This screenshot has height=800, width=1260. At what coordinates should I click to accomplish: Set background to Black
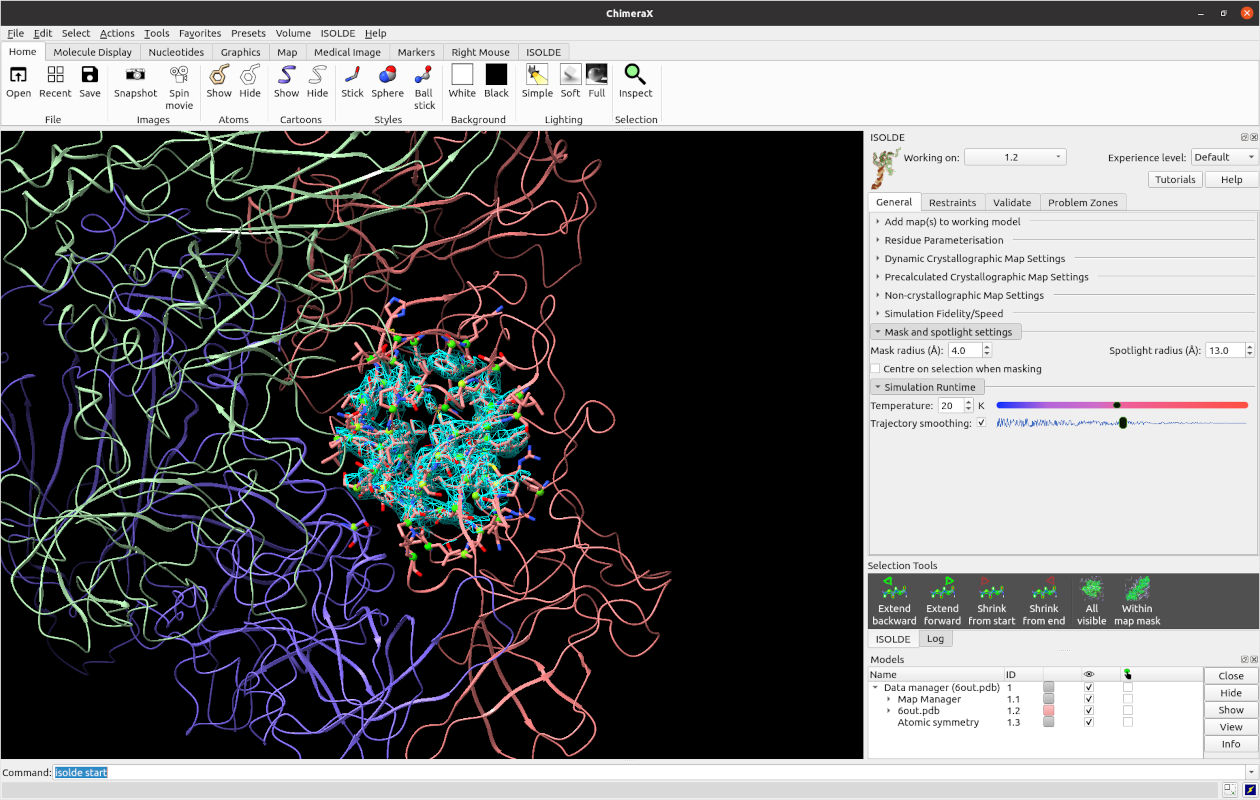pyautogui.click(x=497, y=82)
